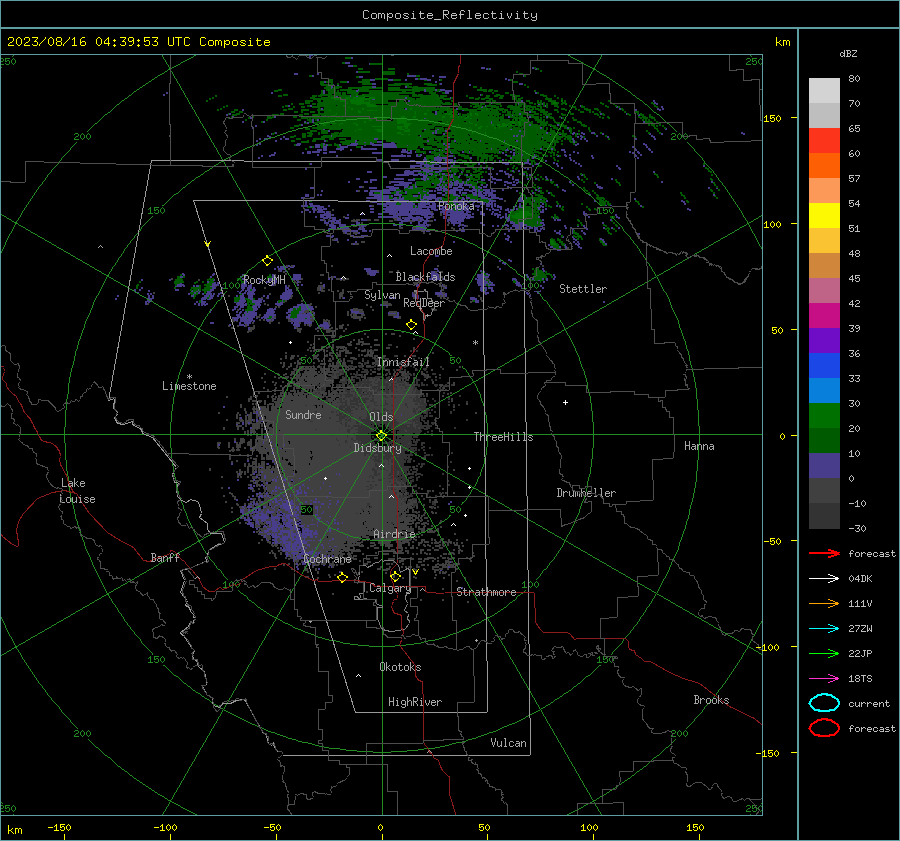Image resolution: width=900 pixels, height=841 pixels.
Task: Click the Brooks city label
Action: (x=711, y=700)
